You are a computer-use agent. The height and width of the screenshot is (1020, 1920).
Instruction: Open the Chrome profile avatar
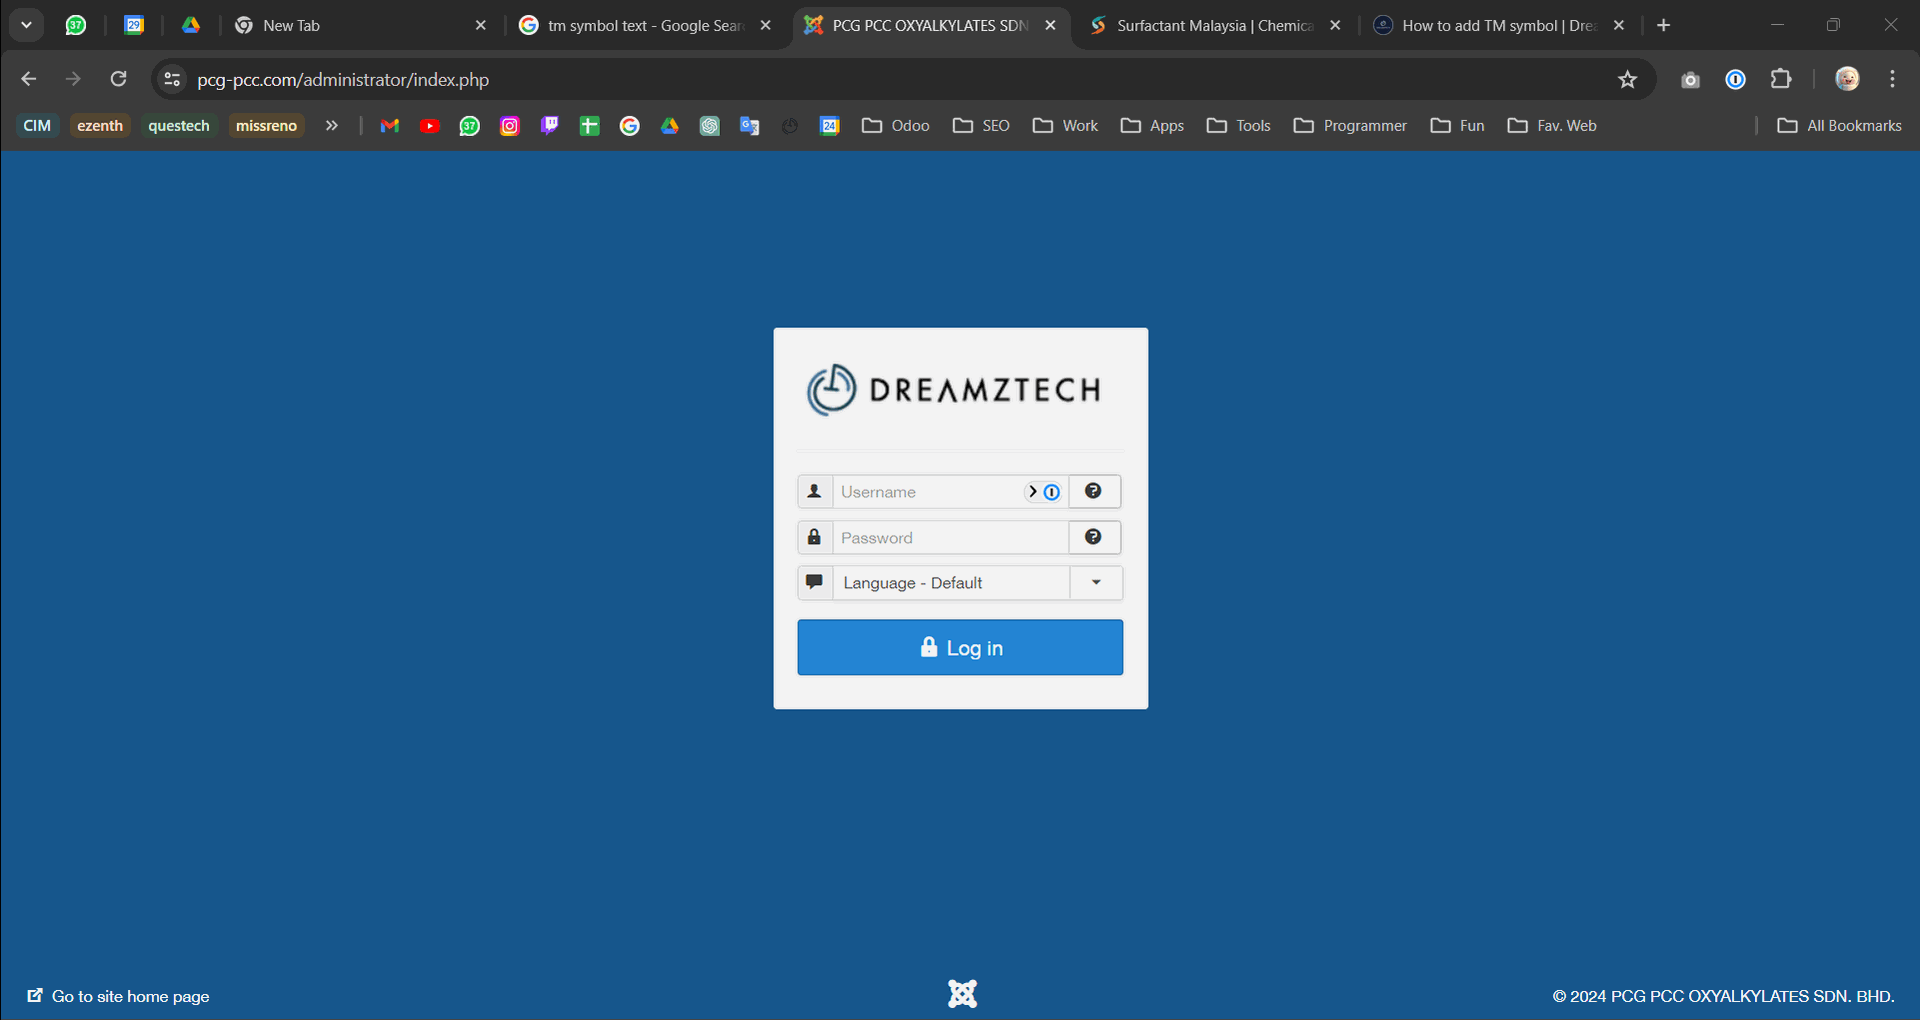click(1847, 79)
